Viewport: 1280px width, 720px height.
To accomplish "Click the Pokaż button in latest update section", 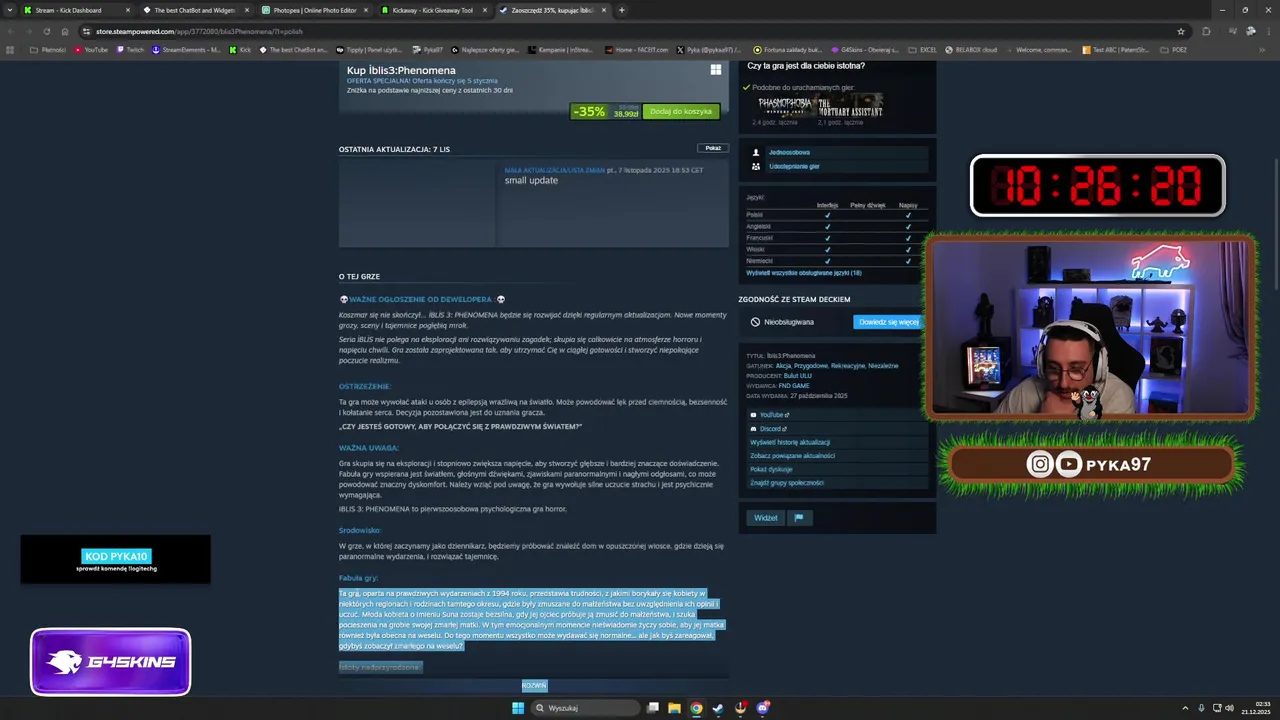I will click(x=712, y=148).
